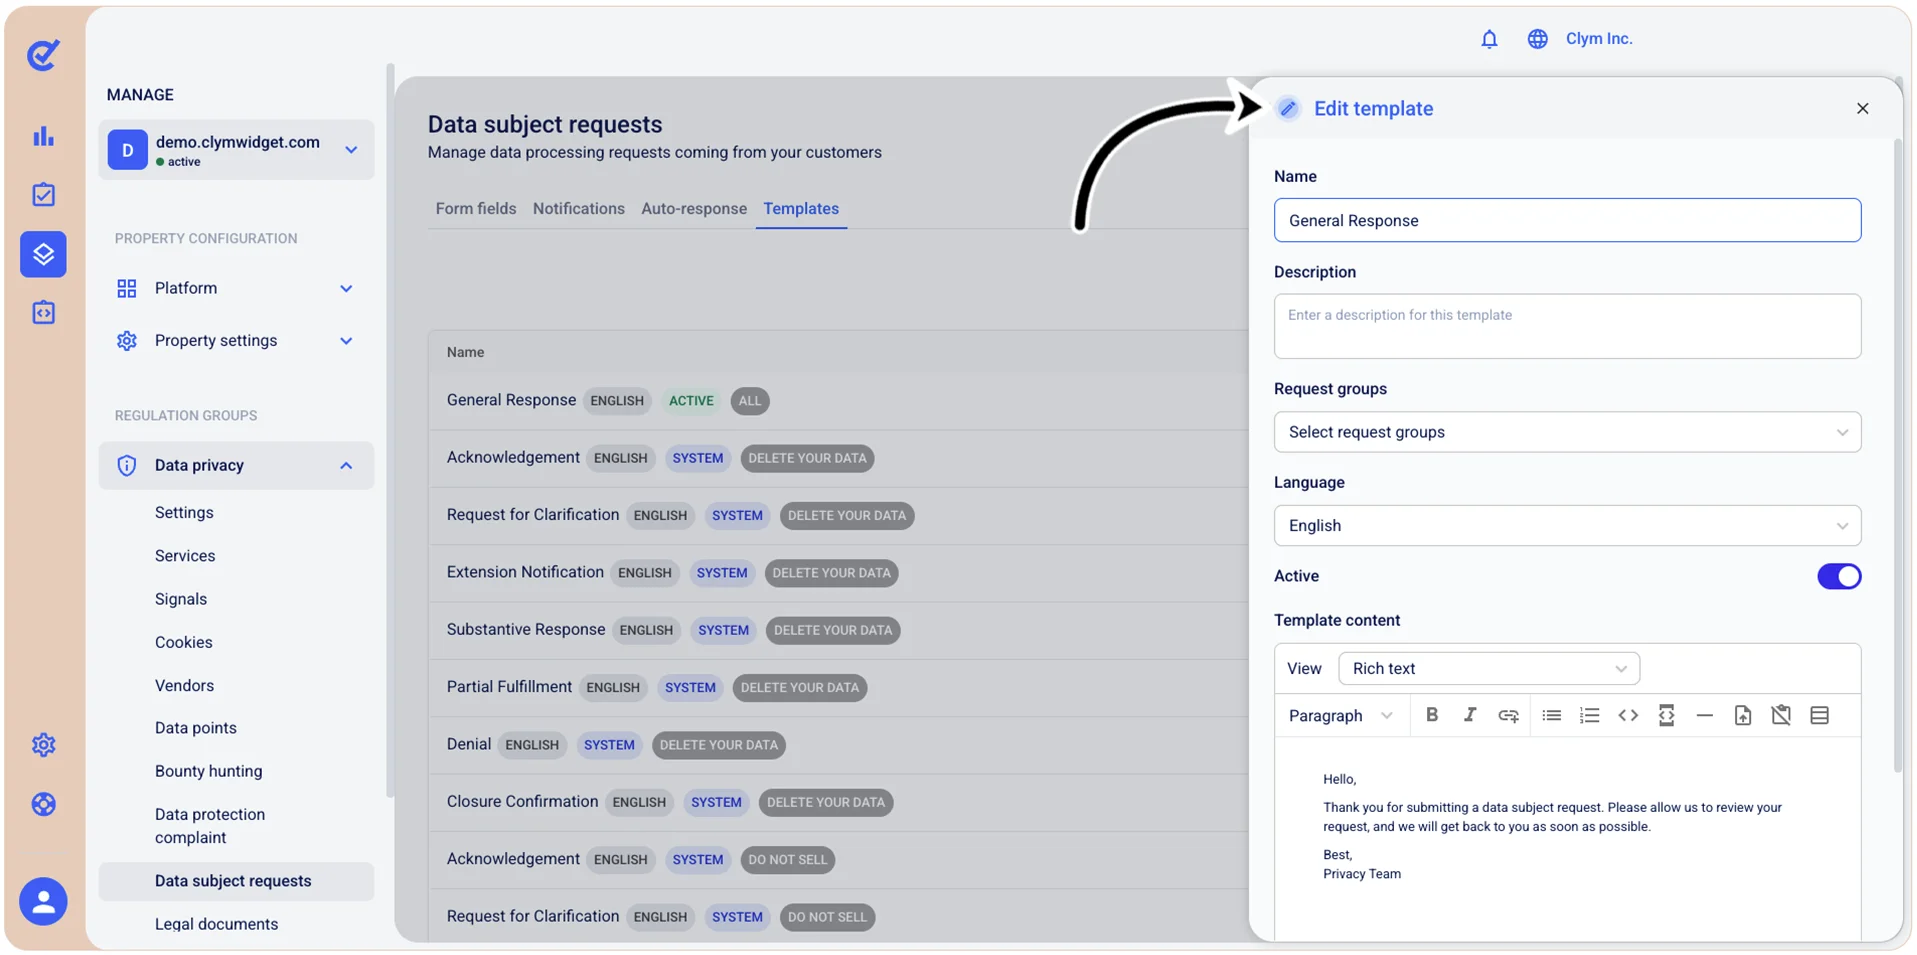The width and height of the screenshot is (1917, 955).
Task: Click the globe language icon
Action: pos(1537,39)
